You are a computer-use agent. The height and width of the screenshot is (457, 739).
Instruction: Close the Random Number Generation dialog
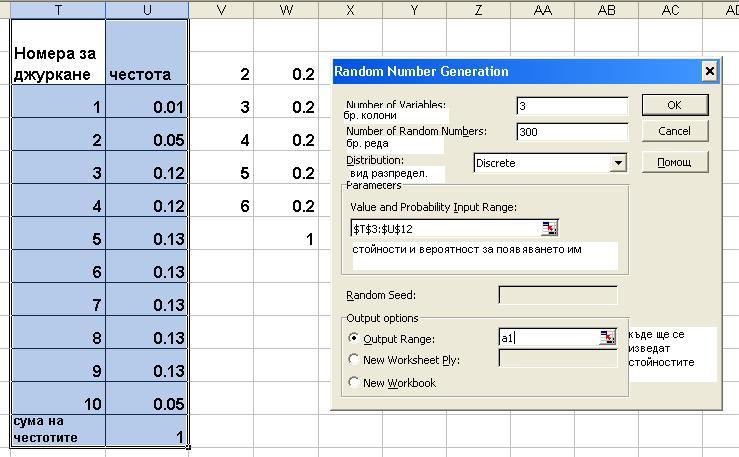709,71
